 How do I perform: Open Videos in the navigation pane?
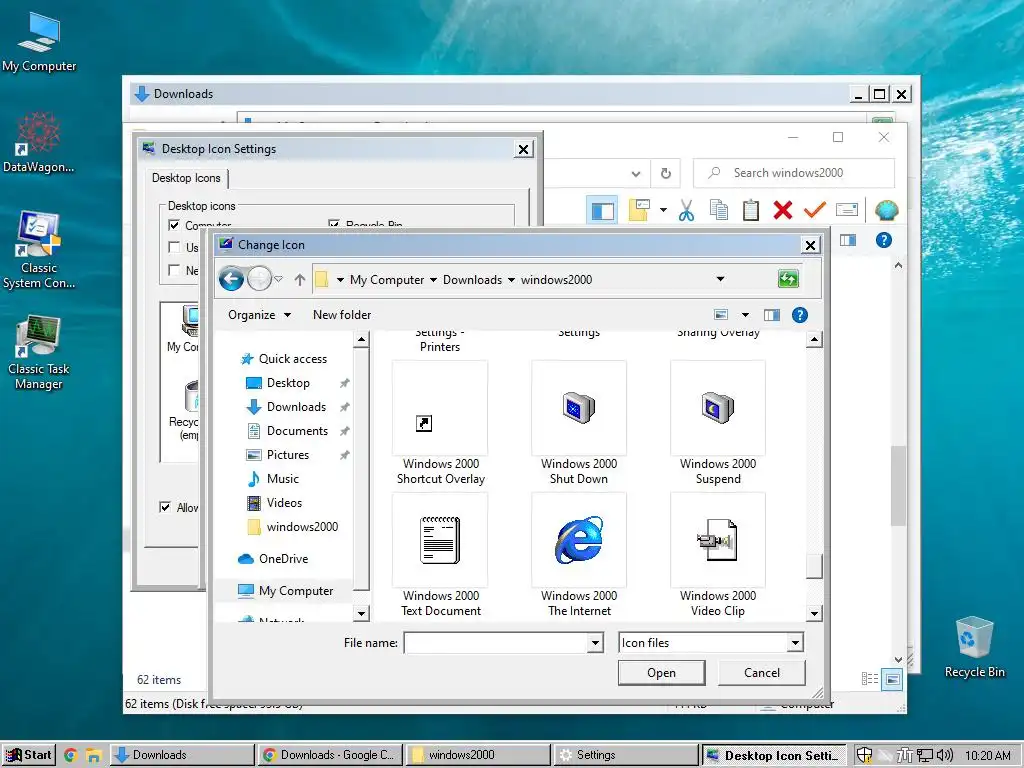284,503
